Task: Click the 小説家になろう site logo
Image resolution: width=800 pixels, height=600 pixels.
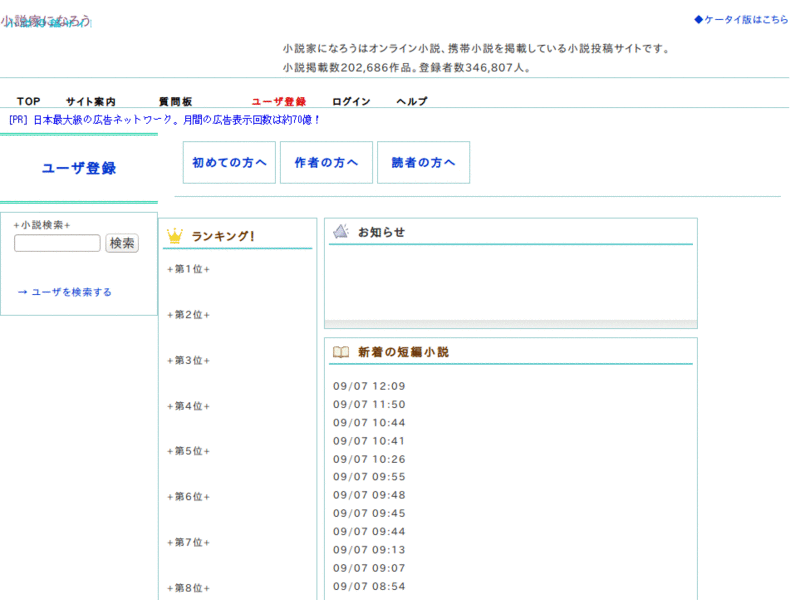Action: (48, 20)
